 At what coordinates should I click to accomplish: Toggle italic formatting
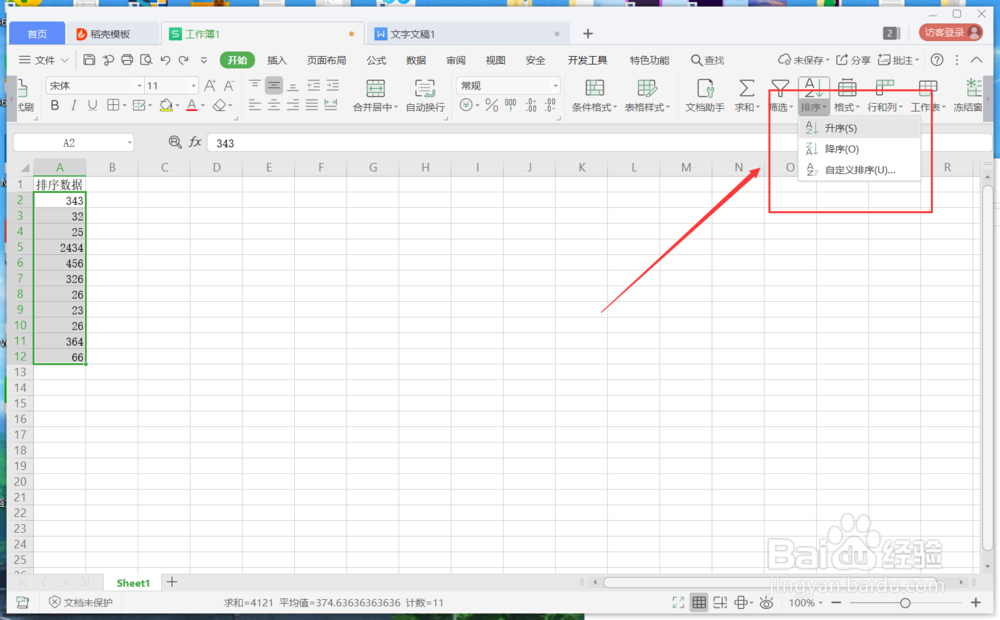pyautogui.click(x=74, y=105)
